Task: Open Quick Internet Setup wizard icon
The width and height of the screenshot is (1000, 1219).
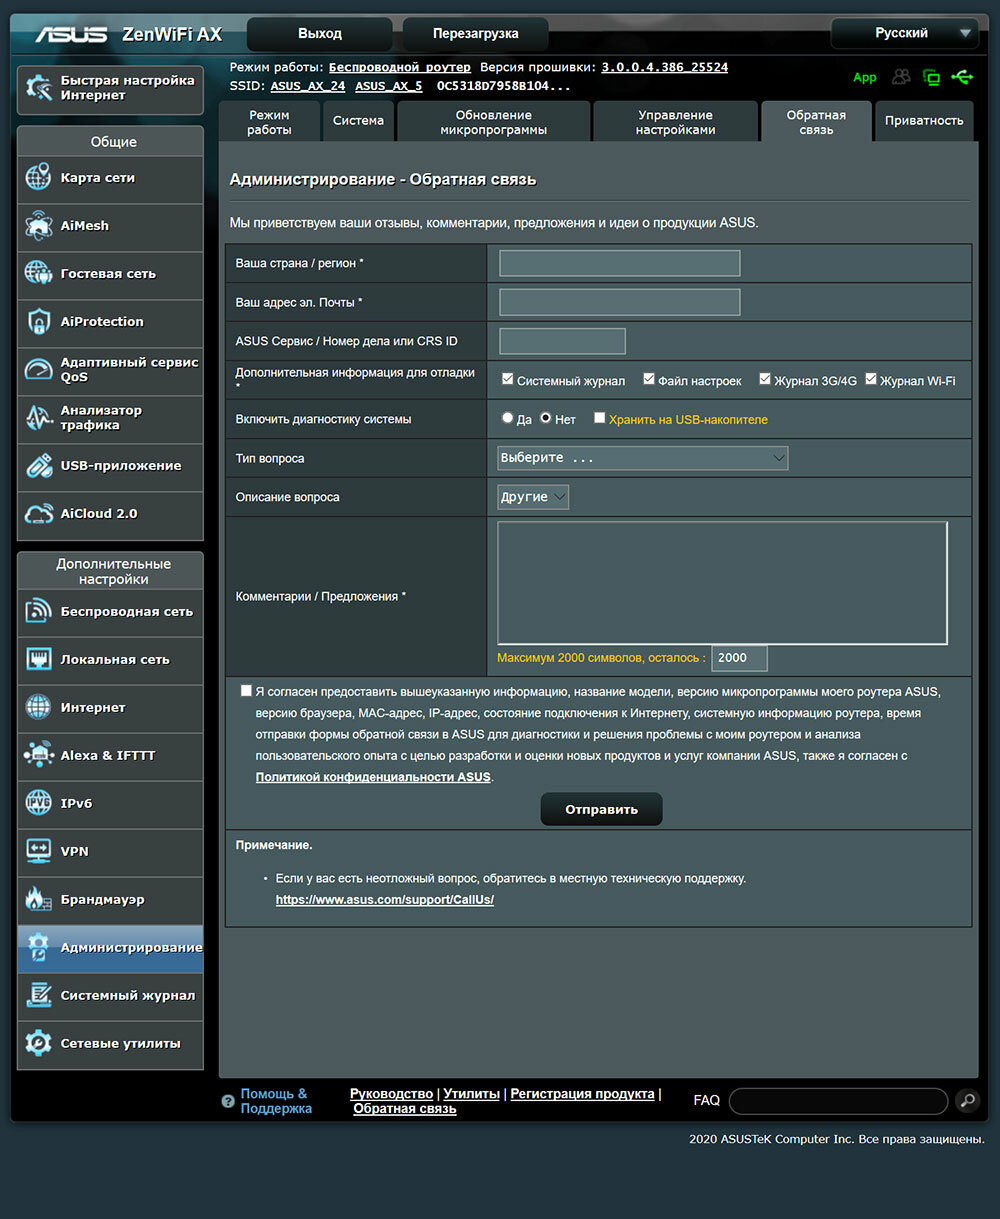Action: pos(39,88)
